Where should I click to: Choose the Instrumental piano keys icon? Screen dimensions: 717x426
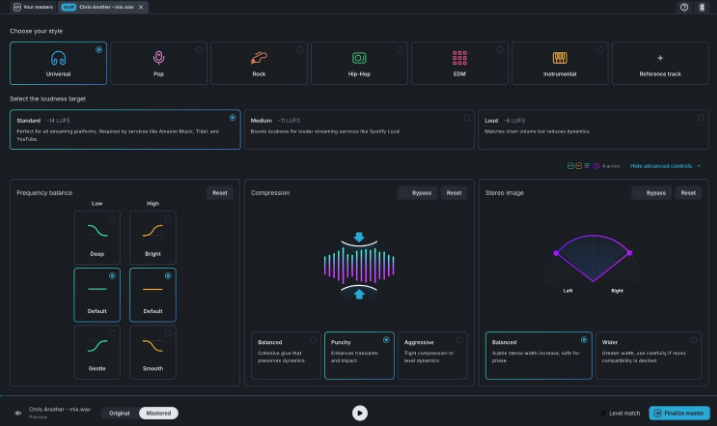pos(560,58)
